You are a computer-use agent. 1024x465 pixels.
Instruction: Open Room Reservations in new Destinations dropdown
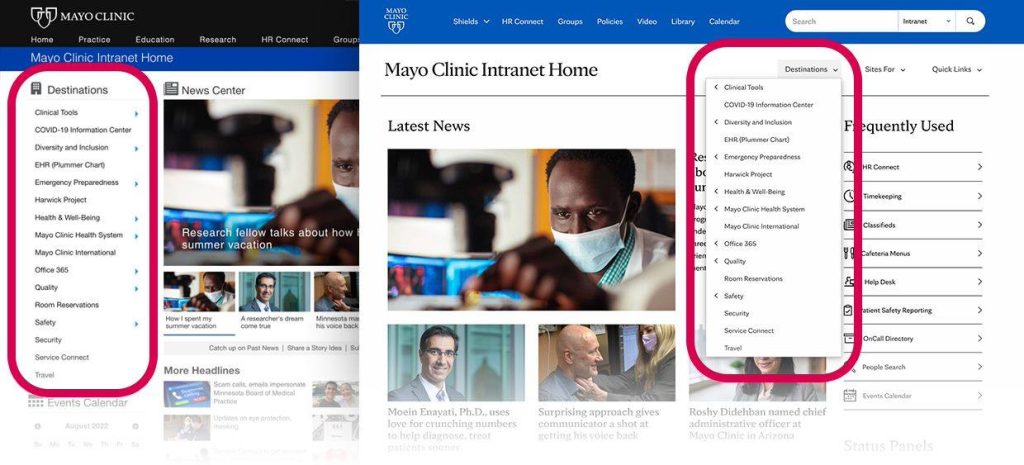pyautogui.click(x=753, y=278)
